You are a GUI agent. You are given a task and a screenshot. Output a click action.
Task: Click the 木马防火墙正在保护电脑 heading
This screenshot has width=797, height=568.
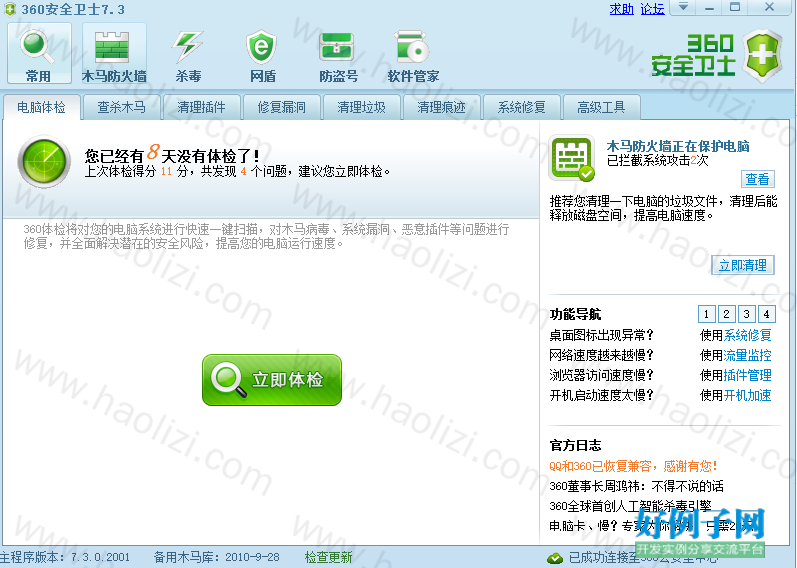(678, 146)
